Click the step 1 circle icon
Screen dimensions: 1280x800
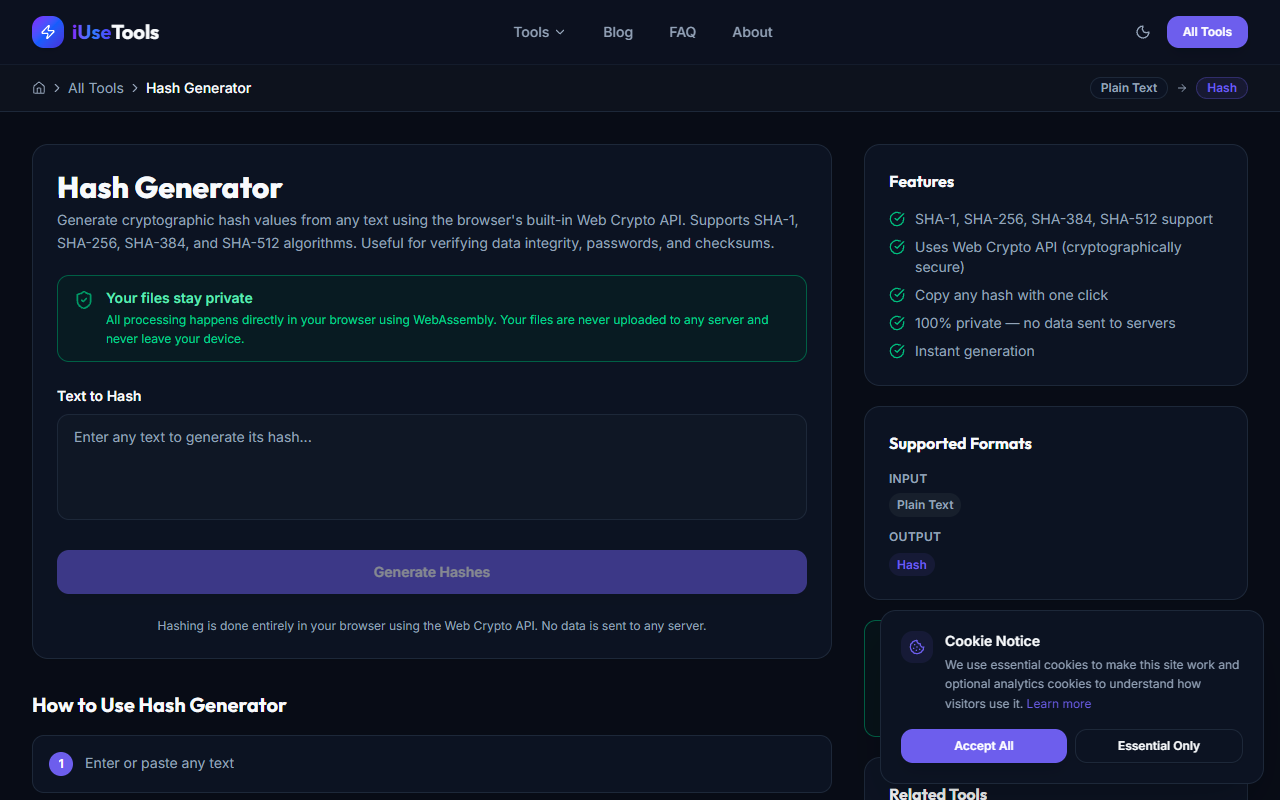tap(61, 763)
